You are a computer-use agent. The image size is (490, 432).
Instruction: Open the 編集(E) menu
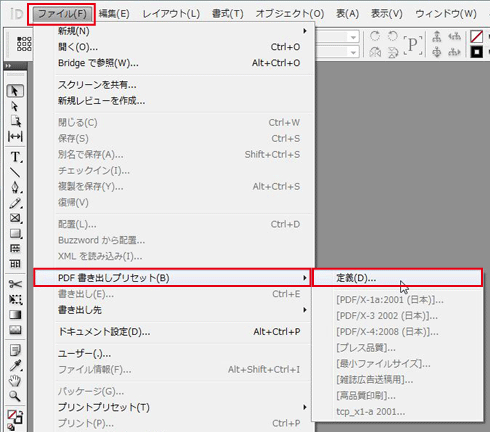coord(114,14)
